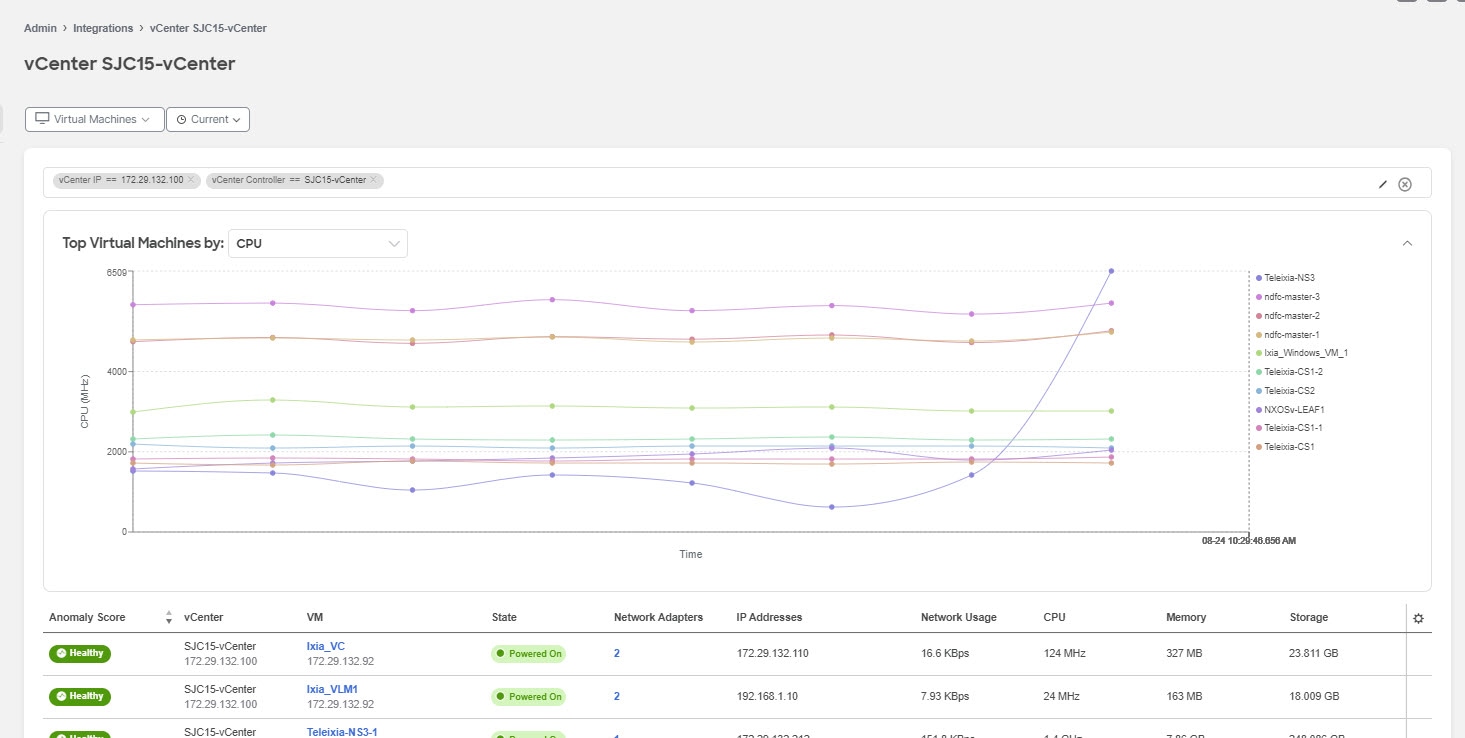Click the Teleixia-NS3 peak data point
This screenshot has width=1465, height=738.
click(x=1111, y=271)
